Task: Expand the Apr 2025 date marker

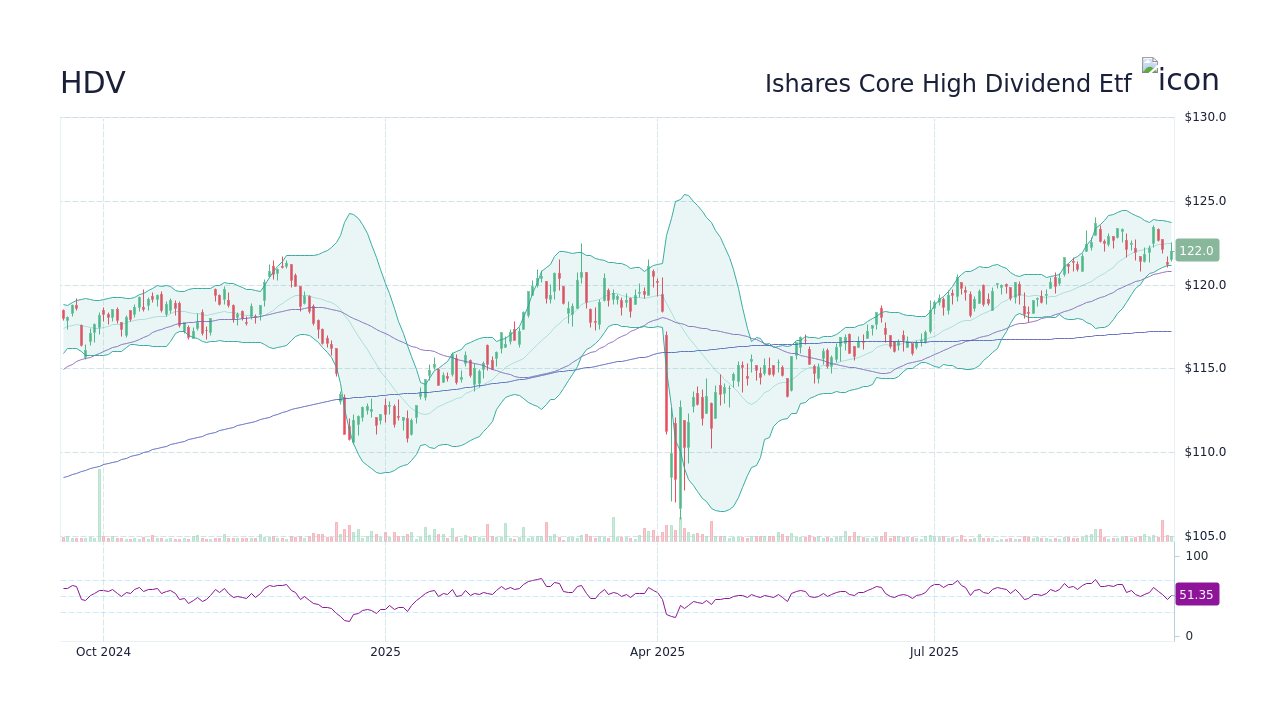Action: point(657,651)
